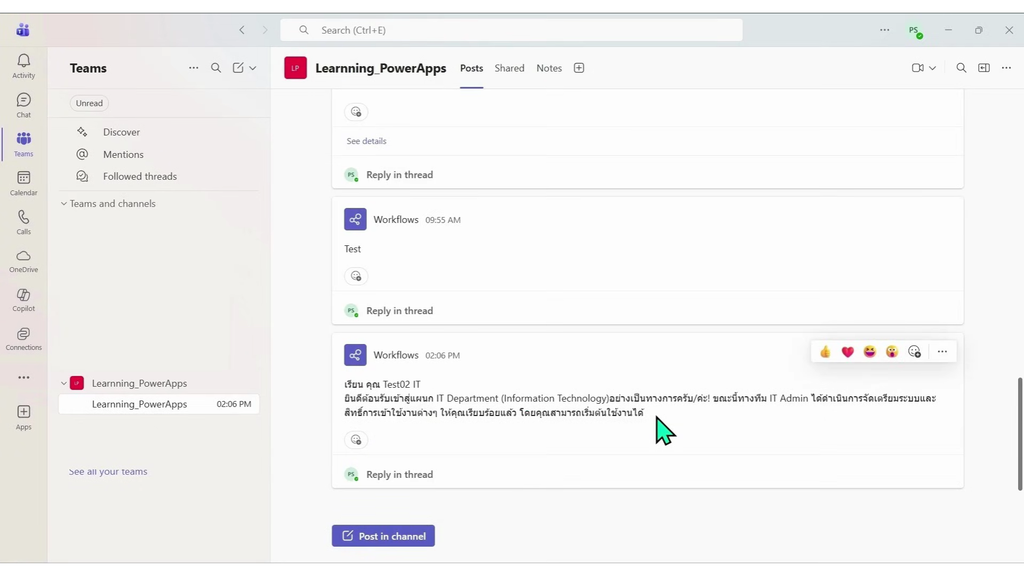Screen dimensions: 1024x576
Task: Open Chat in the sidebar
Action: tap(24, 105)
